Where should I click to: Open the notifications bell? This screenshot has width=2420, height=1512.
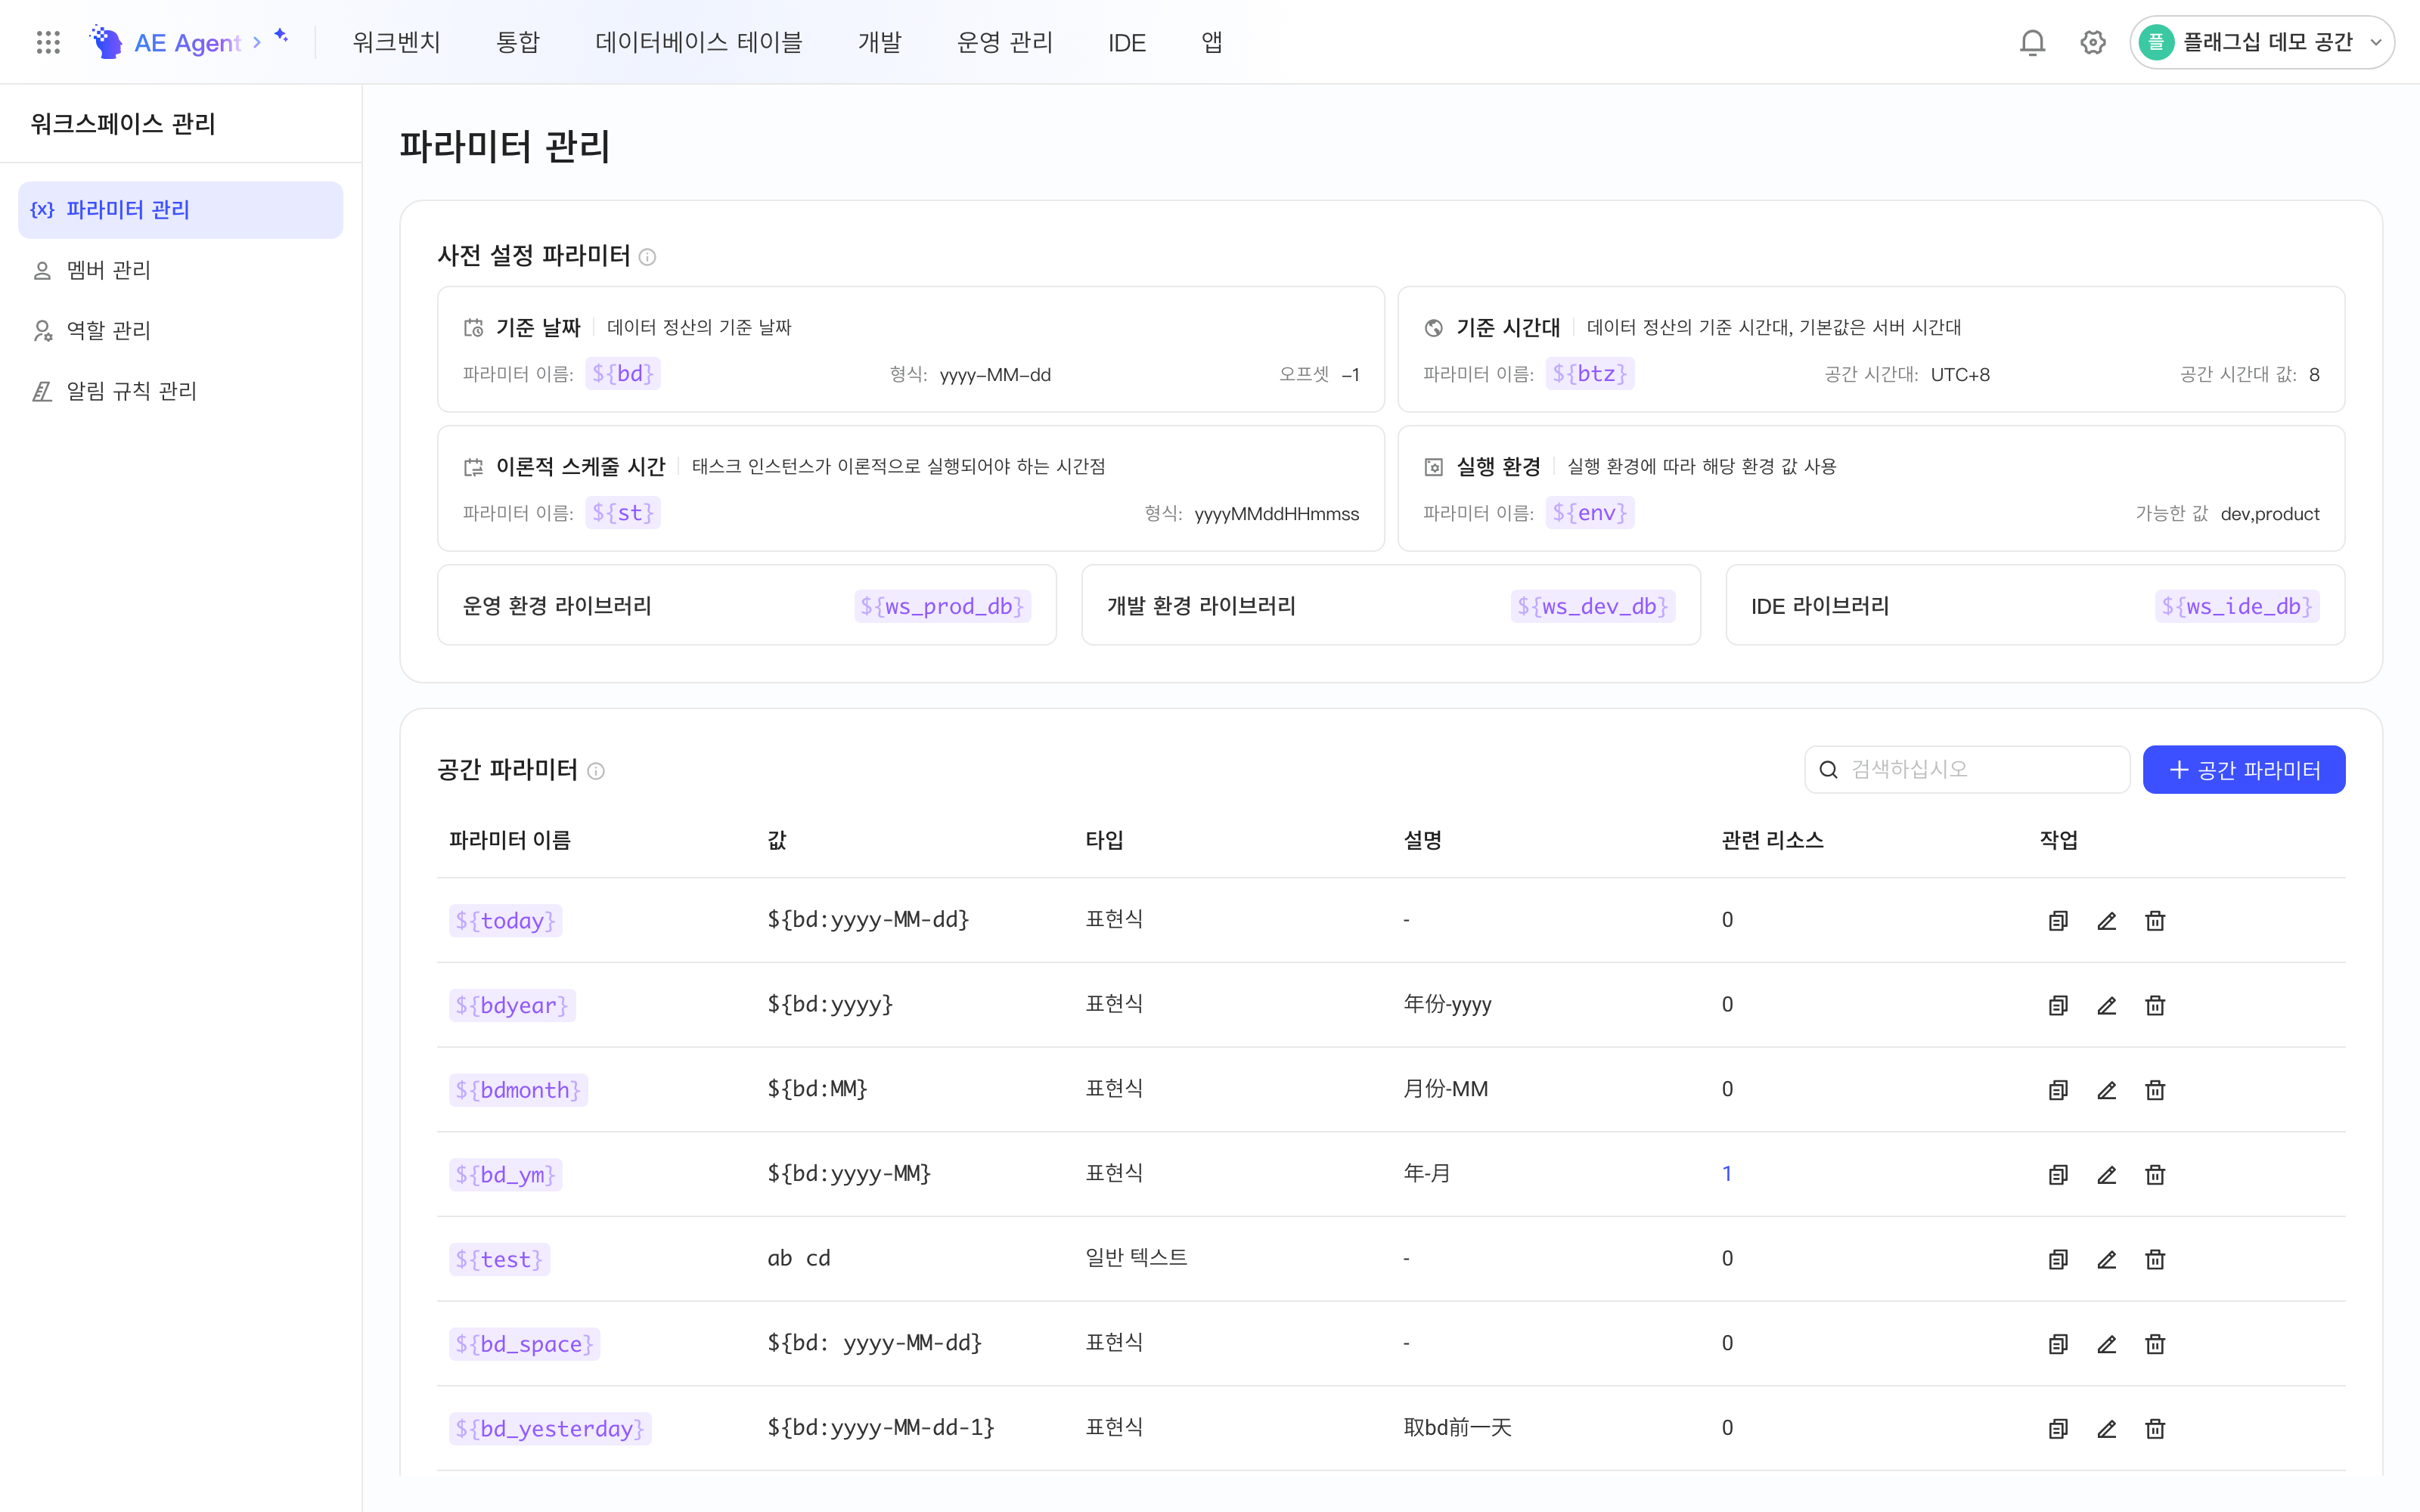(x=2032, y=42)
